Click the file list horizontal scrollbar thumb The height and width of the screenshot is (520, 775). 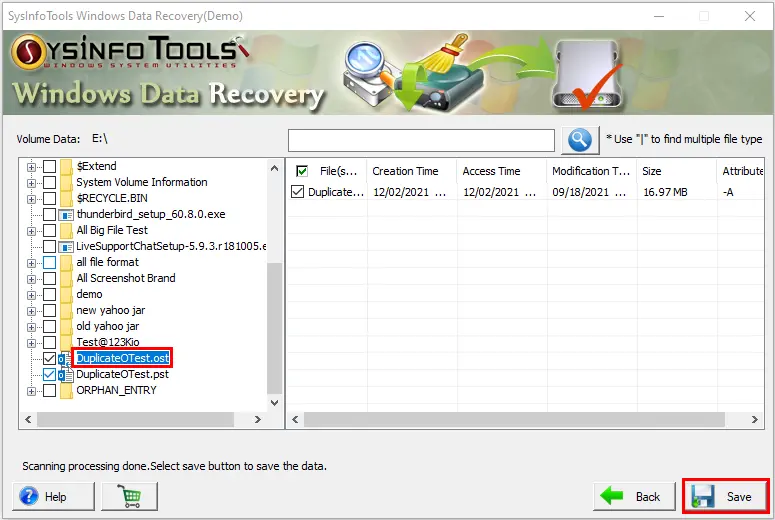point(514,420)
